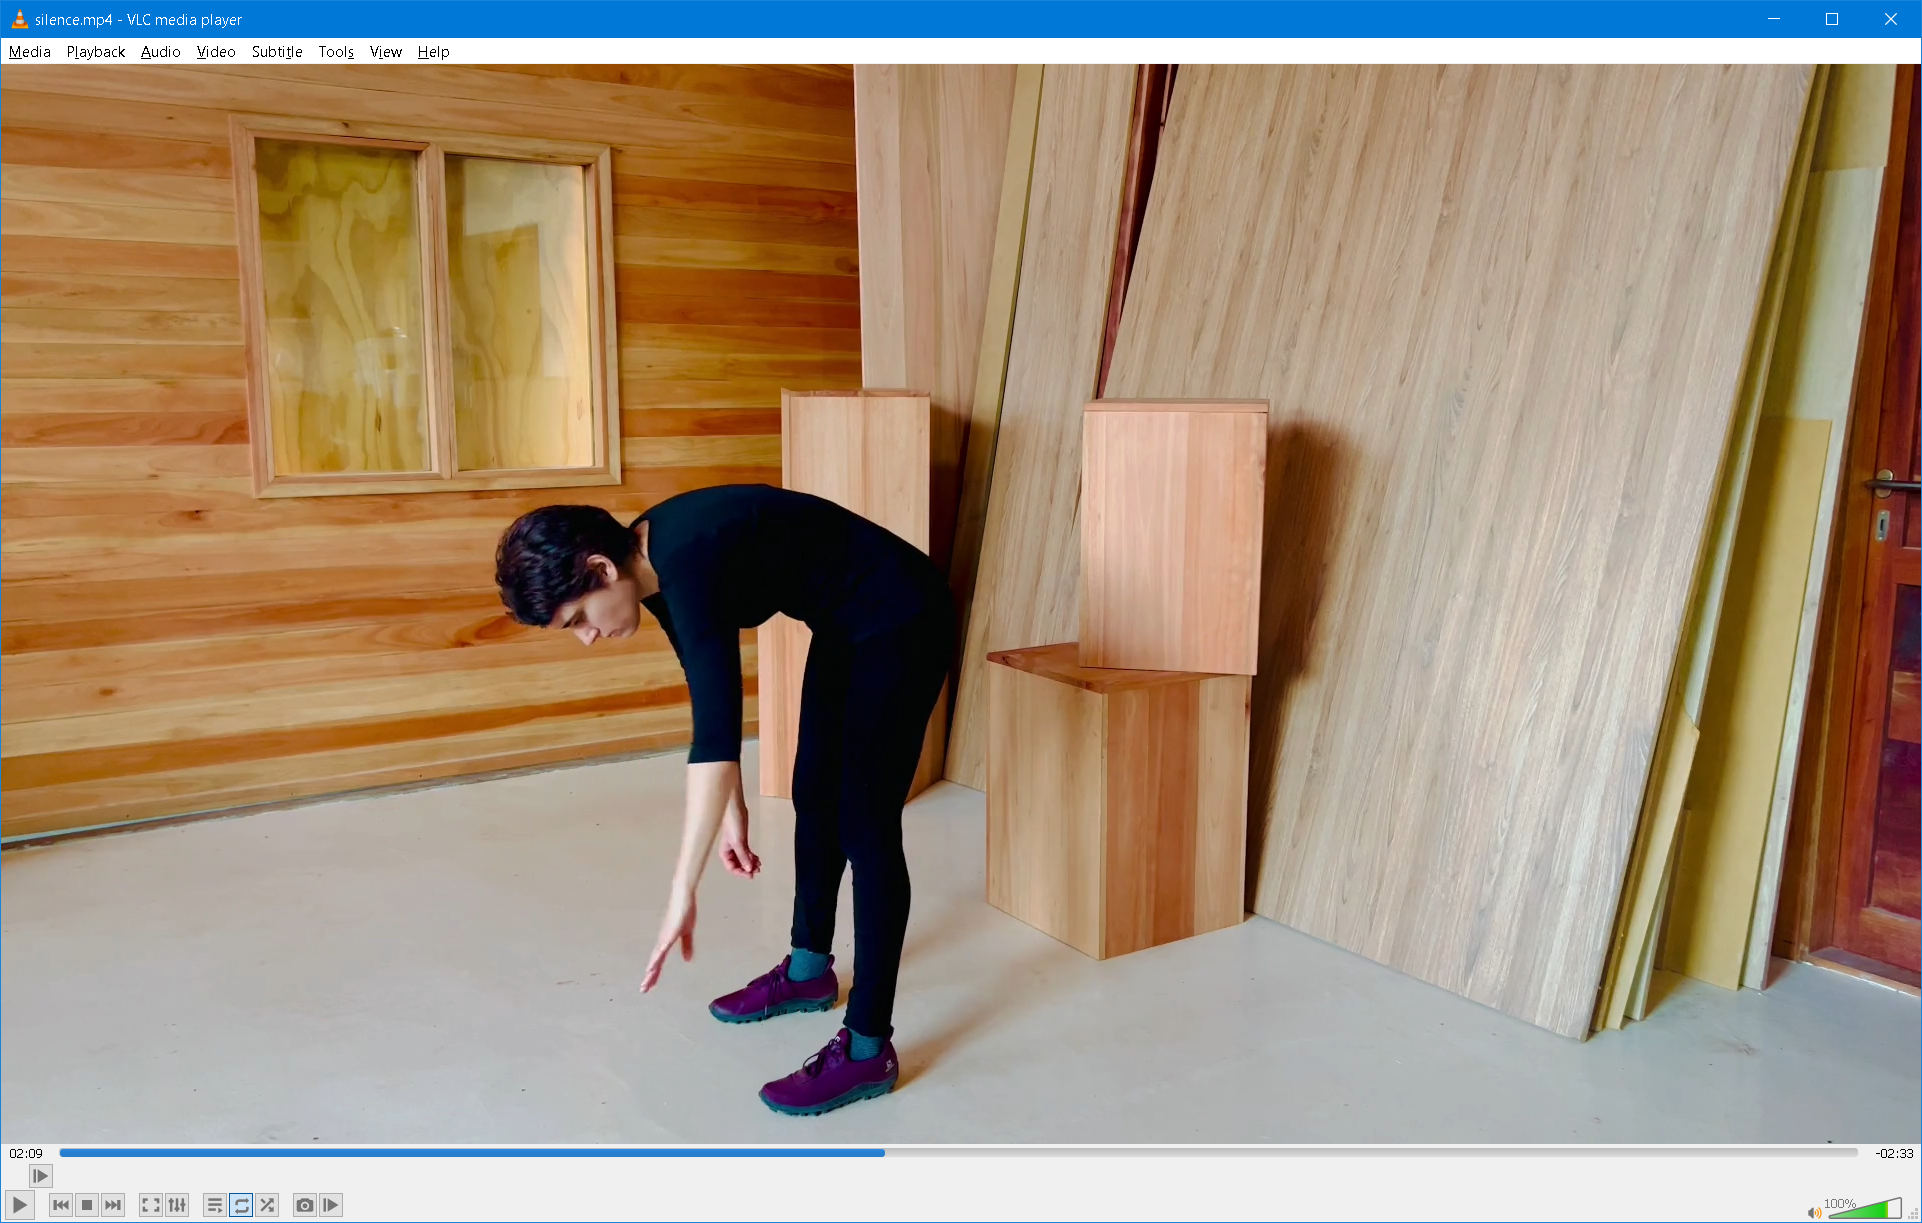
Task: Toggle fullscreen video mode
Action: (150, 1205)
